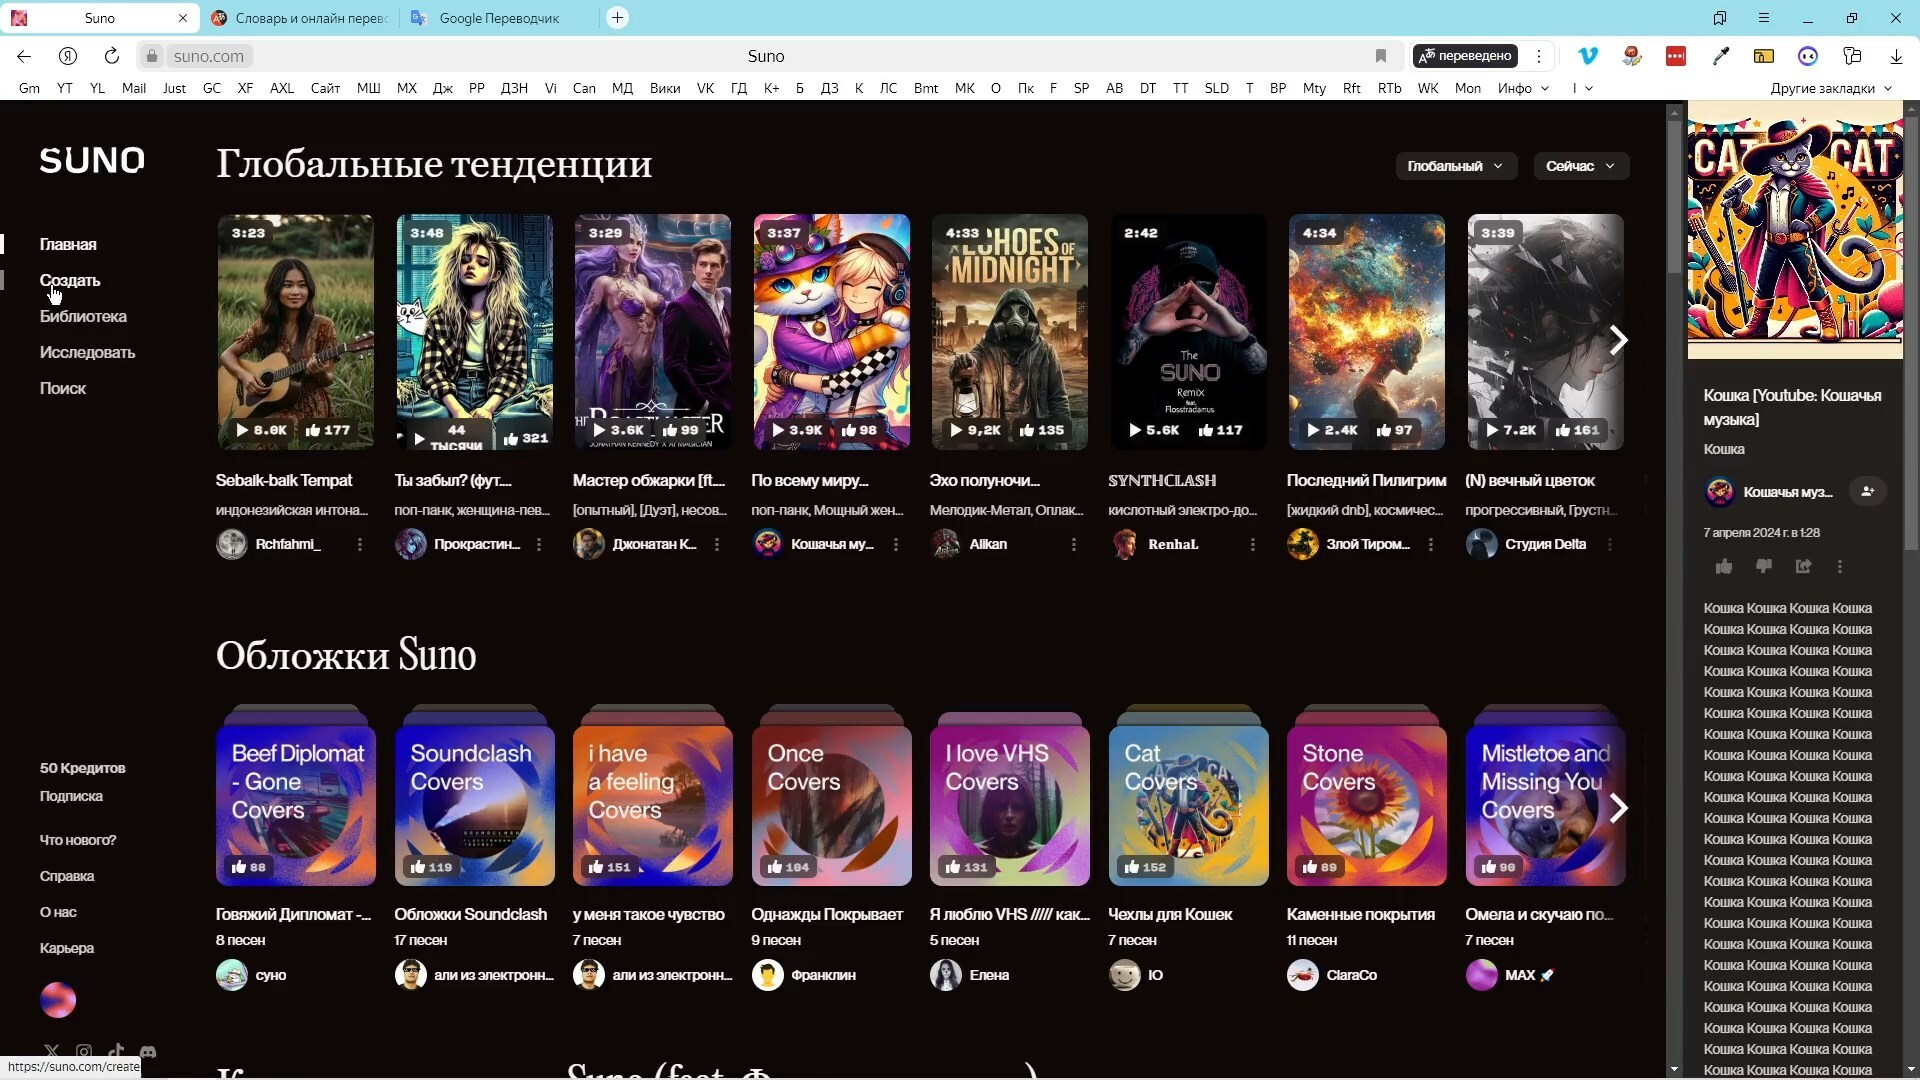Go to Главная in the sidebar

pos(68,244)
